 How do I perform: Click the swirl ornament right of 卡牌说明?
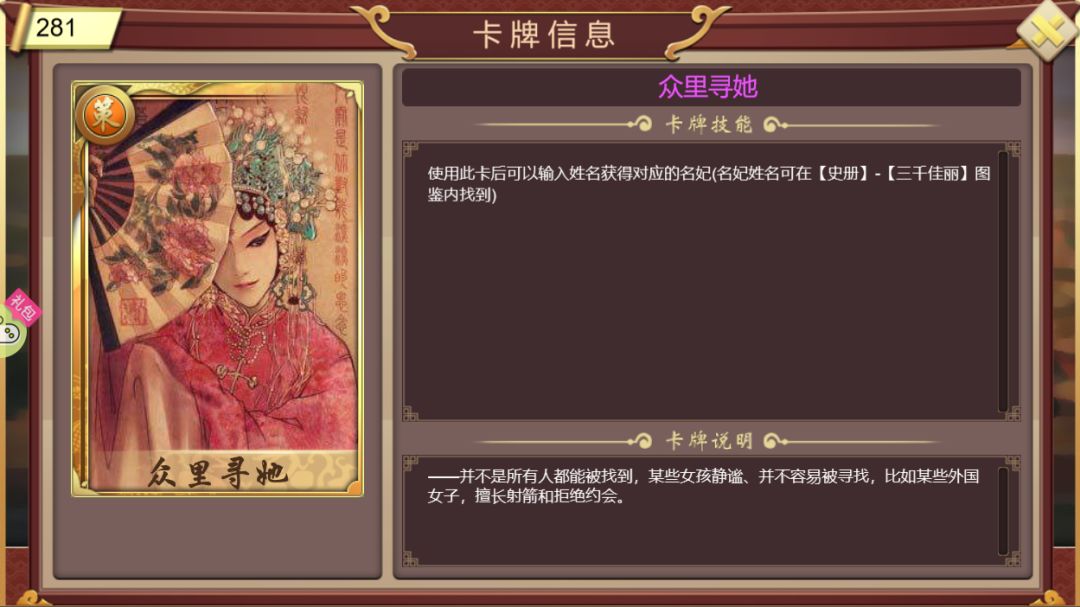coord(776,441)
